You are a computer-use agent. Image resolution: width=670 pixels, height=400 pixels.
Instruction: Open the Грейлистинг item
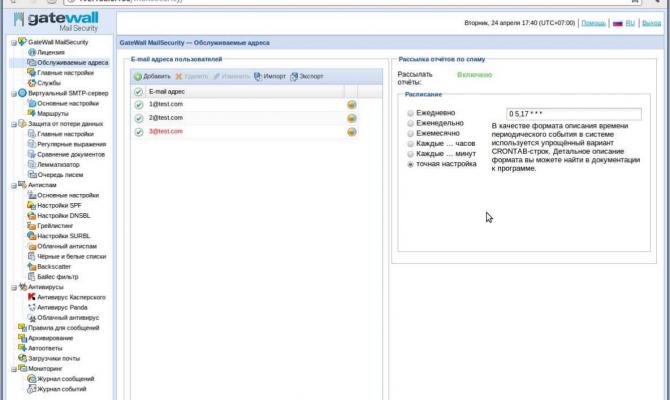click(55, 226)
